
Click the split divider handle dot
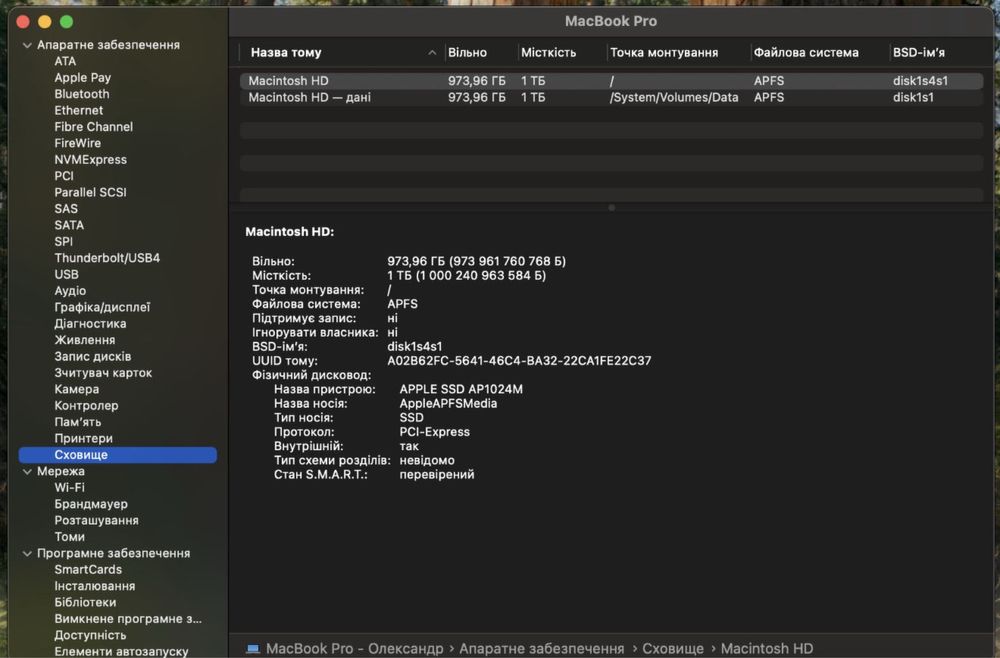click(612, 208)
